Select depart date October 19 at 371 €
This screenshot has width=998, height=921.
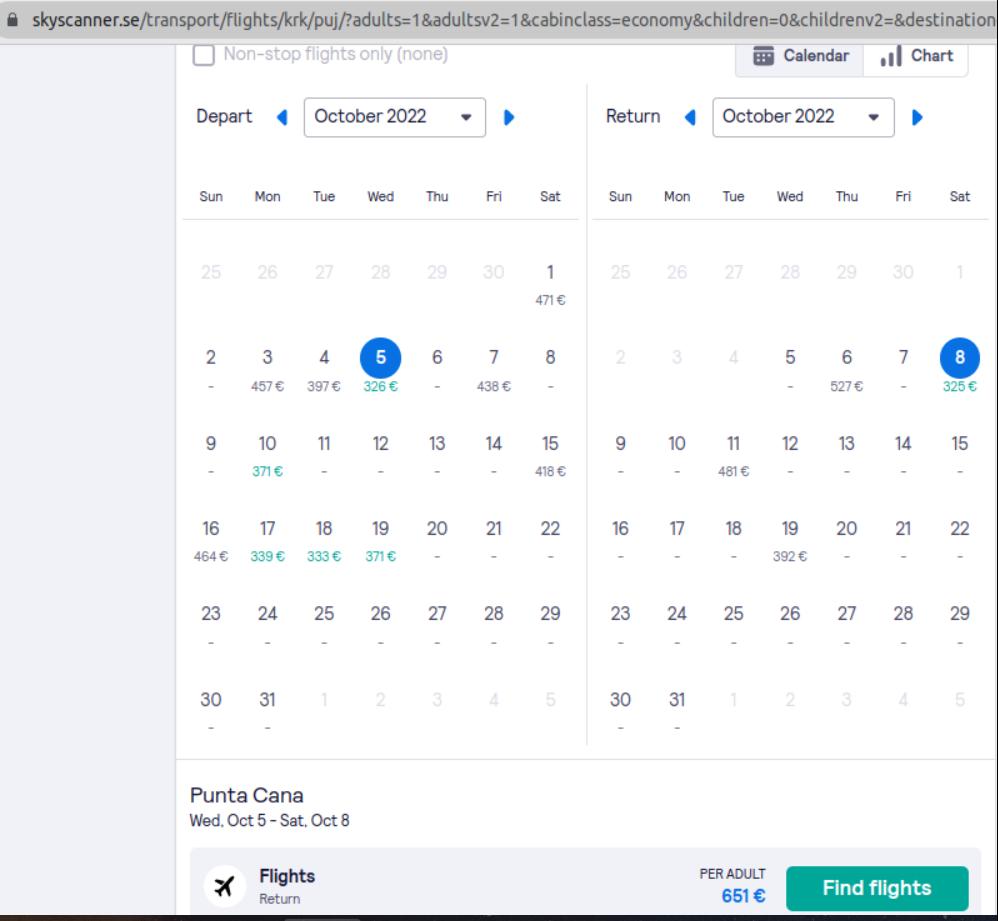pyautogui.click(x=381, y=540)
